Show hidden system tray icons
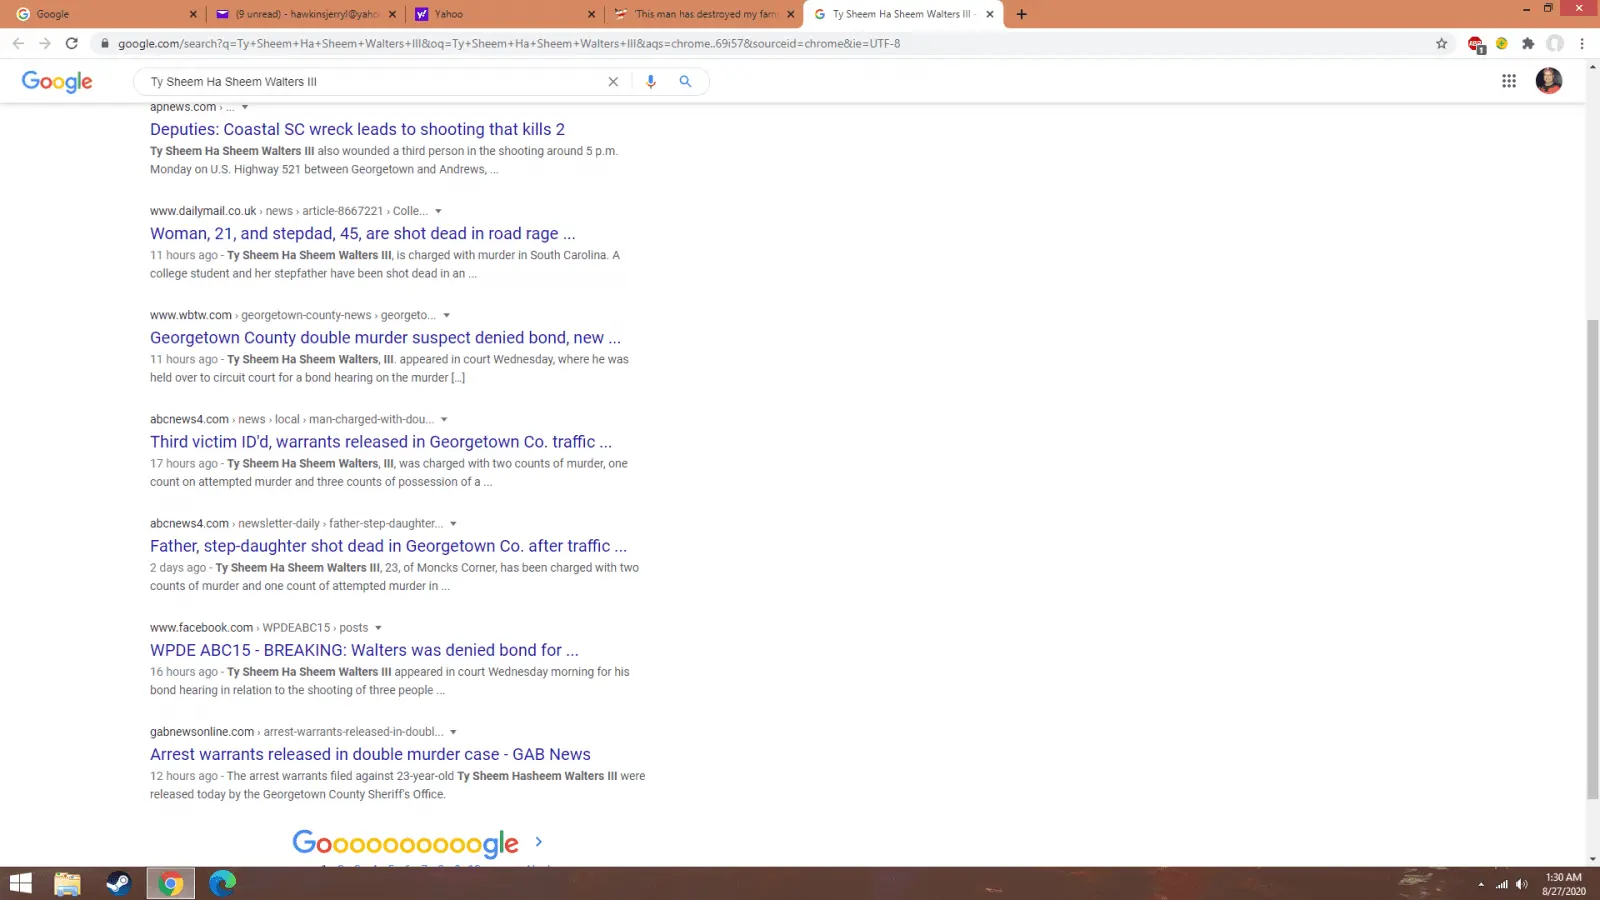Viewport: 1600px width, 900px height. point(1481,884)
